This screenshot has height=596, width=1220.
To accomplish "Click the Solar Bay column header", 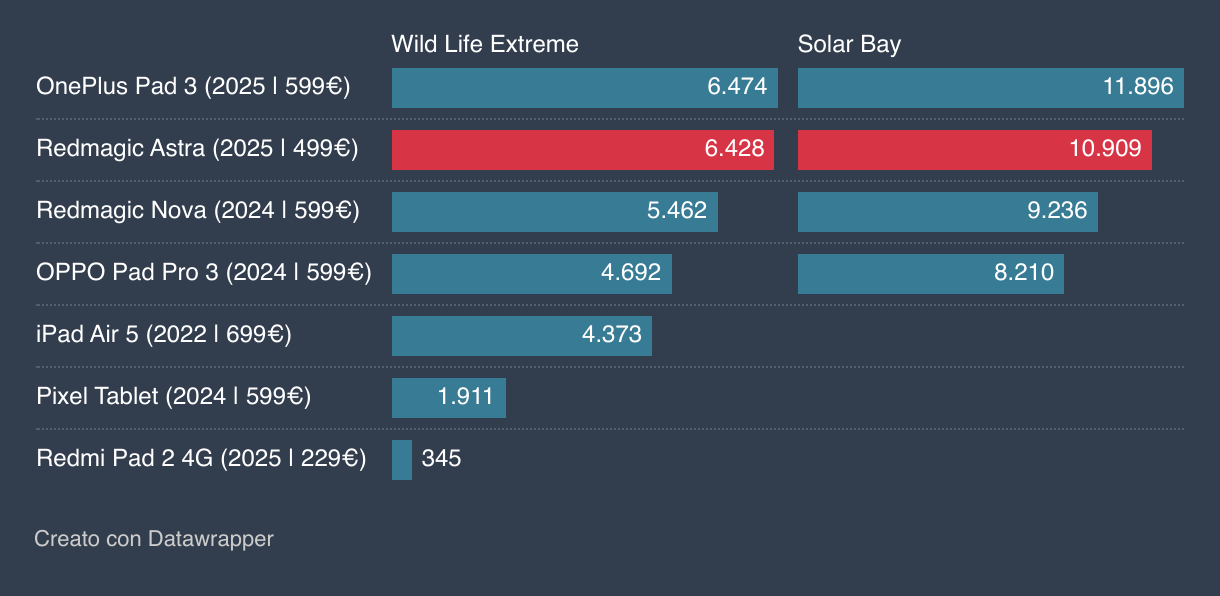I will [x=849, y=44].
